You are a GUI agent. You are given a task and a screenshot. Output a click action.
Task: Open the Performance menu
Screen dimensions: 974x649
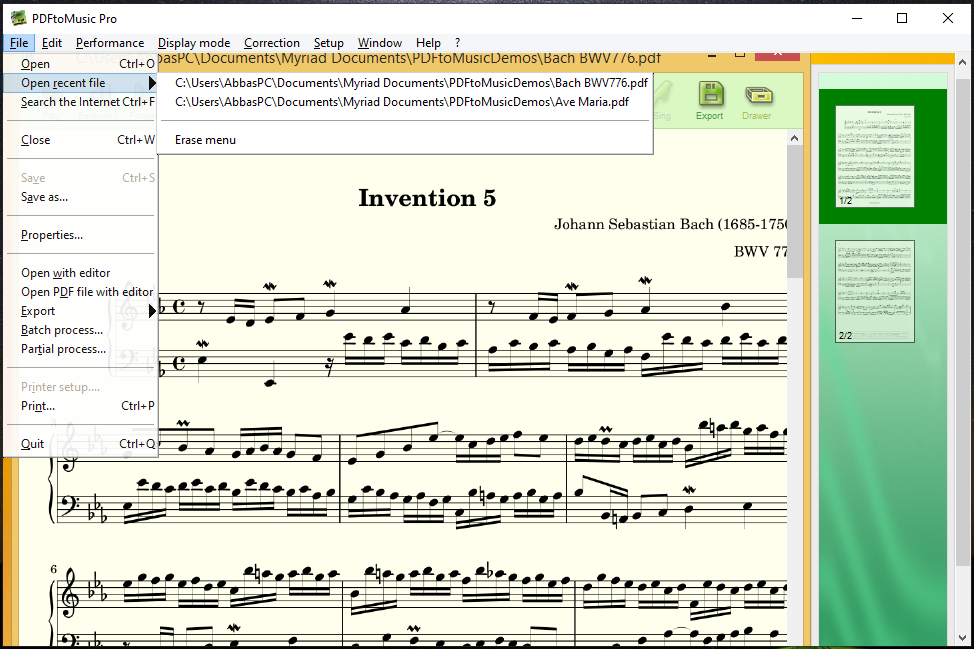[x=110, y=43]
